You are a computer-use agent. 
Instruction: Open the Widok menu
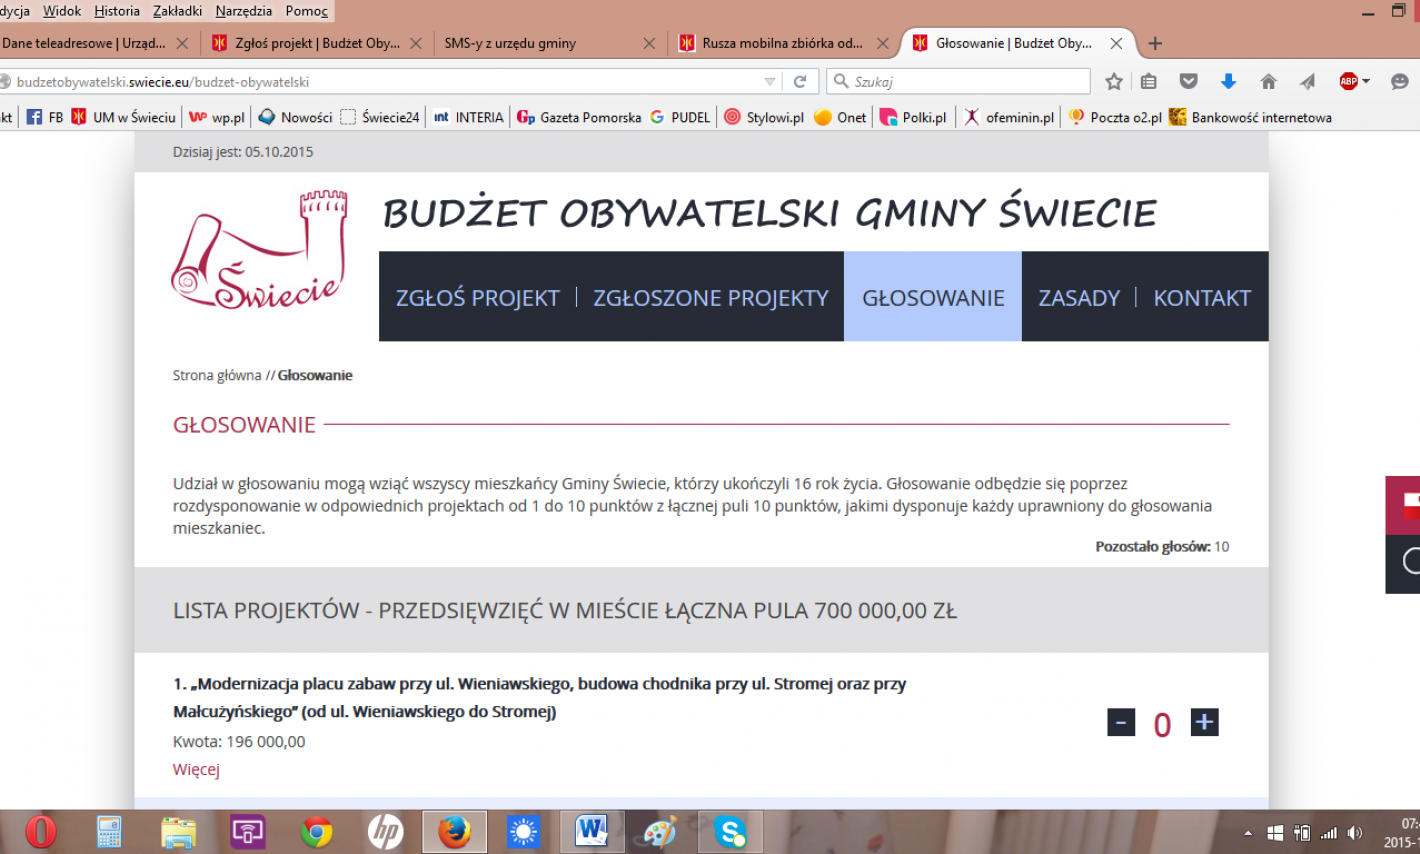click(62, 11)
